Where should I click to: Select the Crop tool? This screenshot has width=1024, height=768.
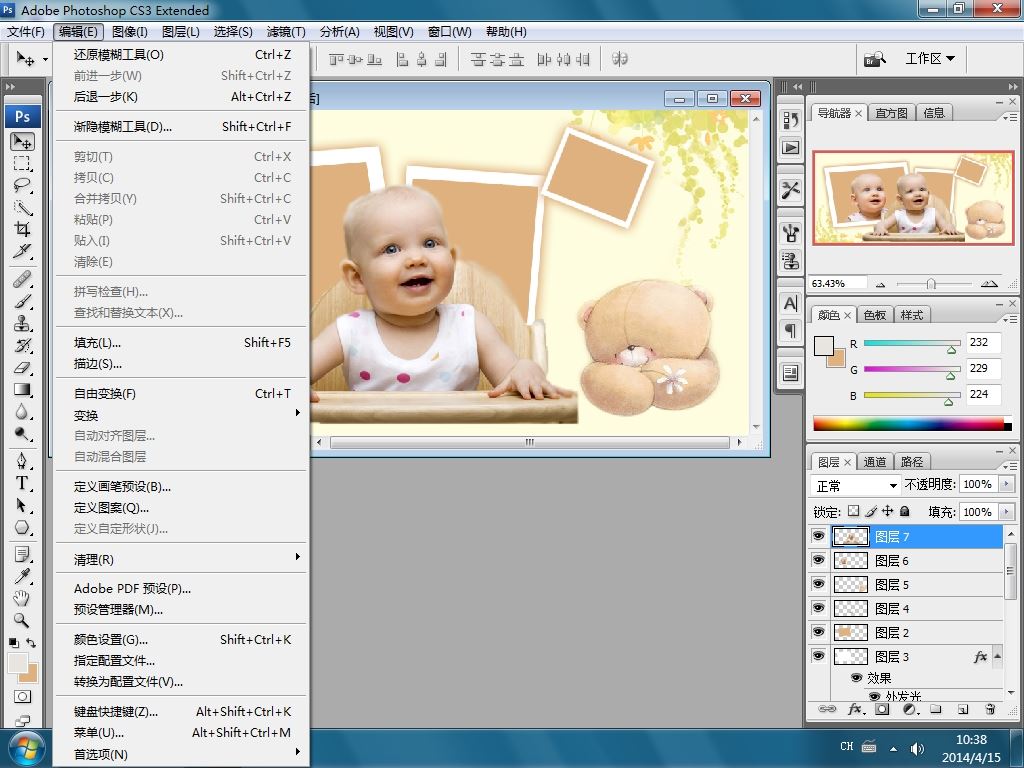[22, 229]
